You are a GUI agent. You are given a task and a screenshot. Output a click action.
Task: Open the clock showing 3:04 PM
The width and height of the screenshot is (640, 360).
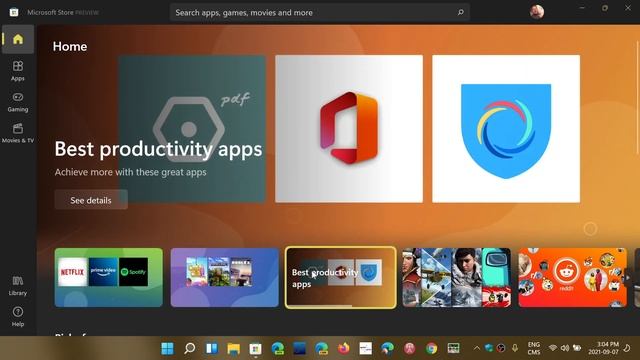(x=604, y=348)
